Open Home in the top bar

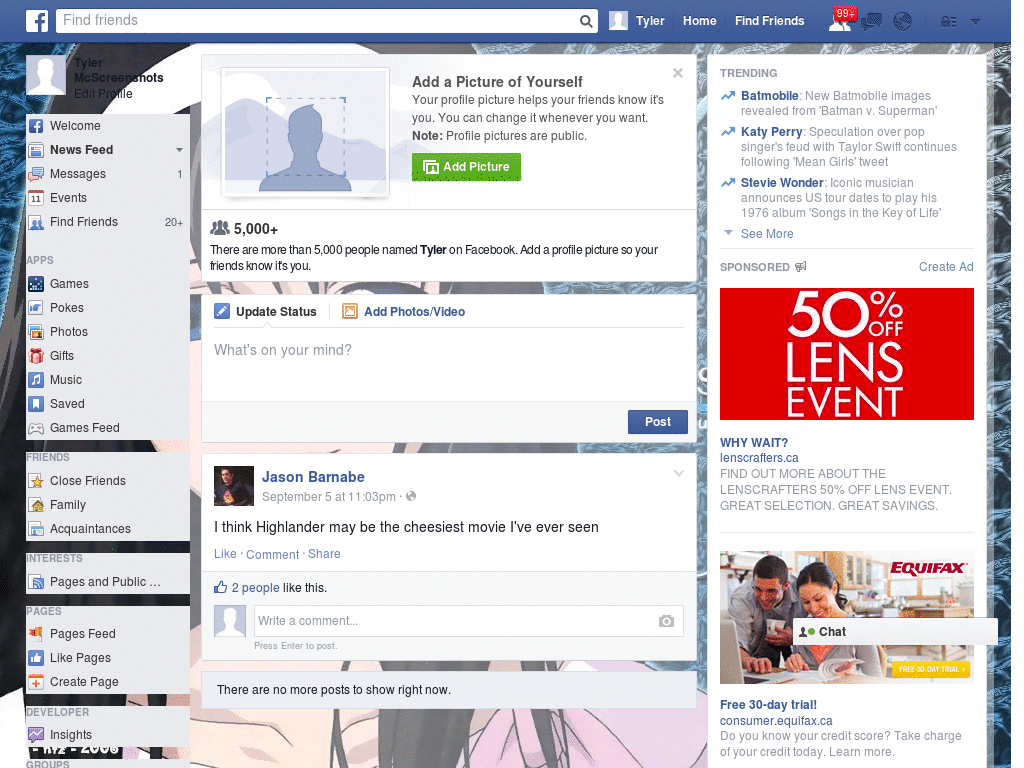coord(699,21)
